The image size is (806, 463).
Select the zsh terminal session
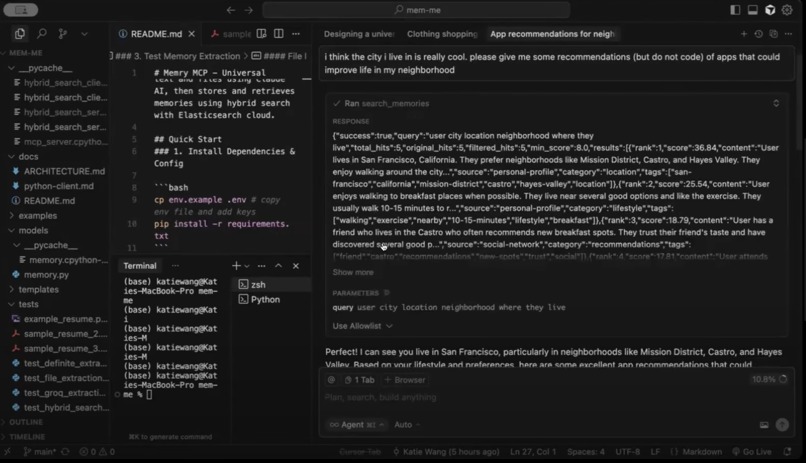click(272, 285)
